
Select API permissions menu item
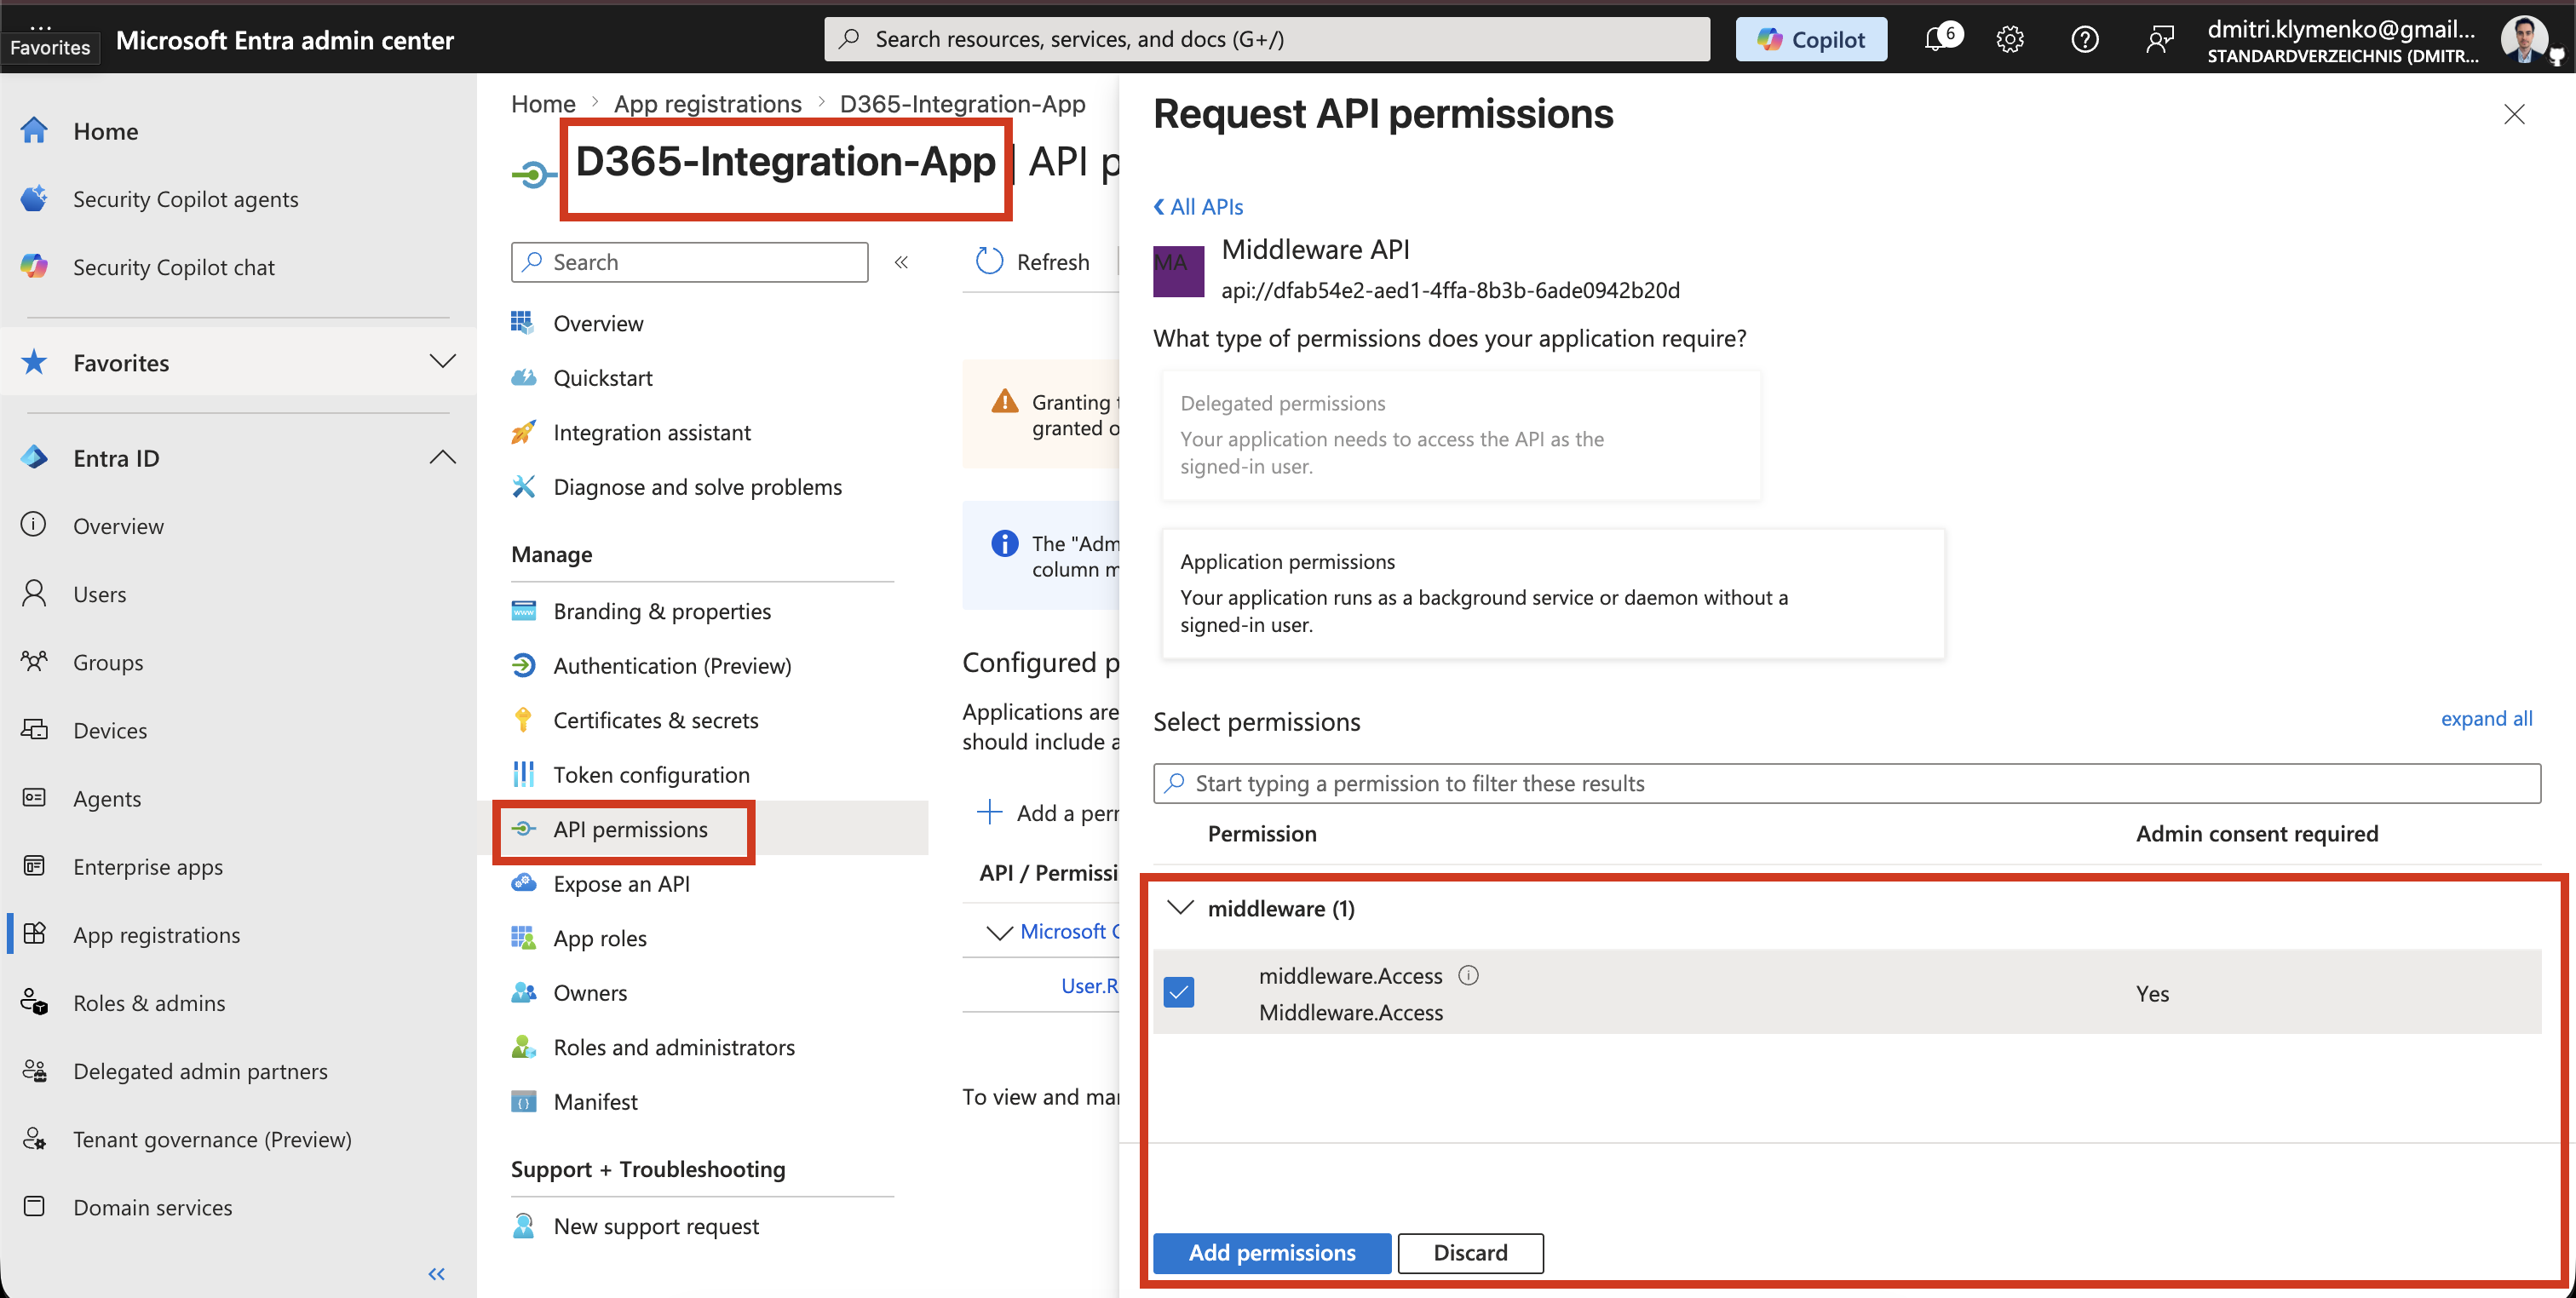(630, 829)
